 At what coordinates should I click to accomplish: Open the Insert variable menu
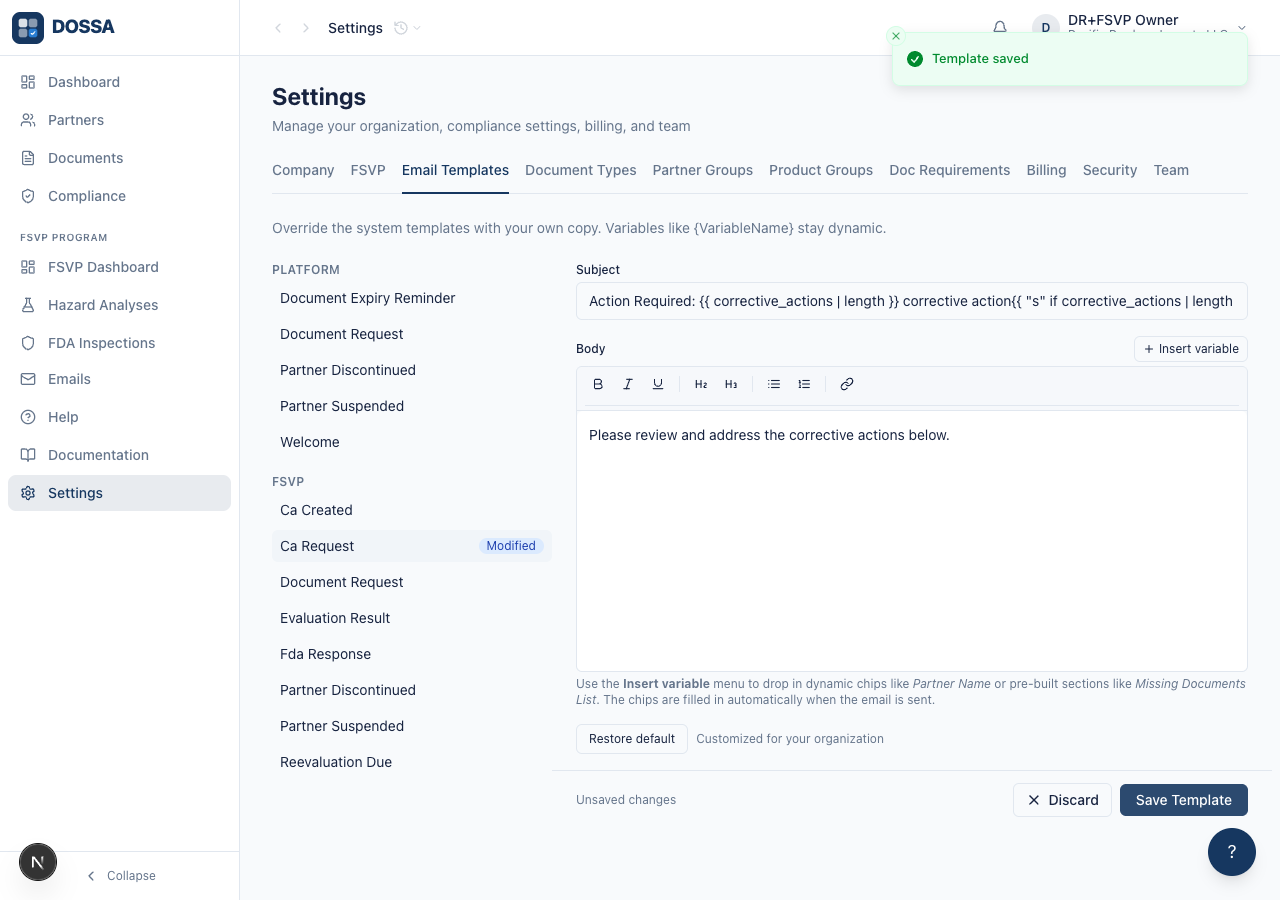(x=1191, y=349)
